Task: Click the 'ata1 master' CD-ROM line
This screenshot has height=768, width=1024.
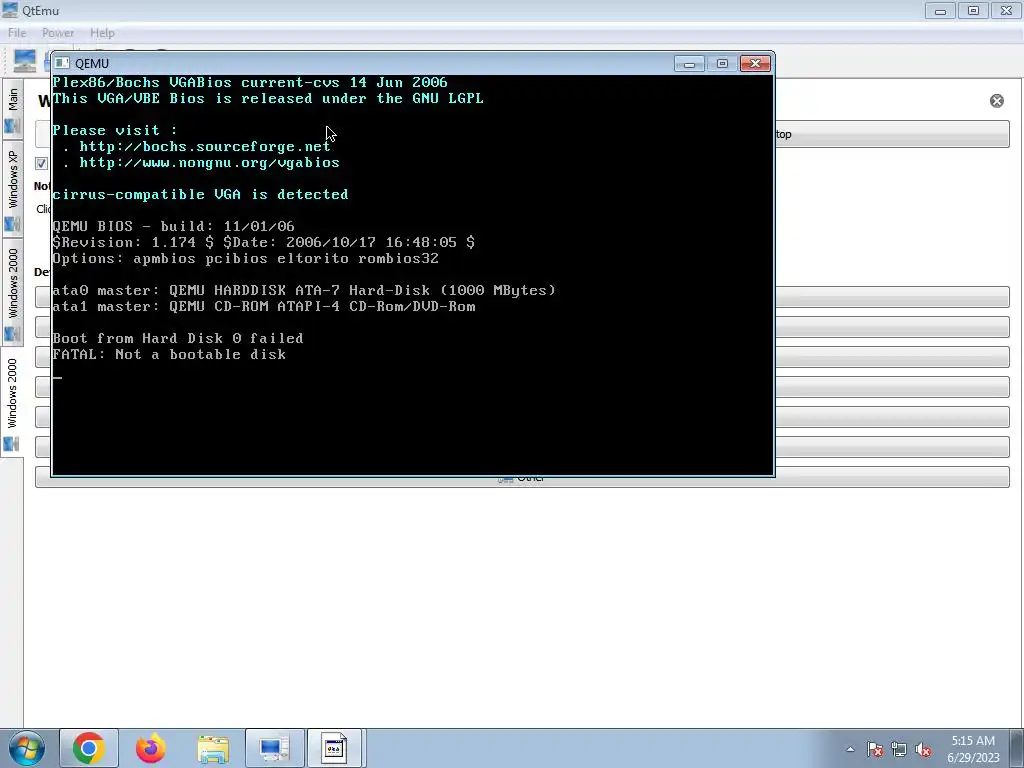Action: [x=264, y=306]
